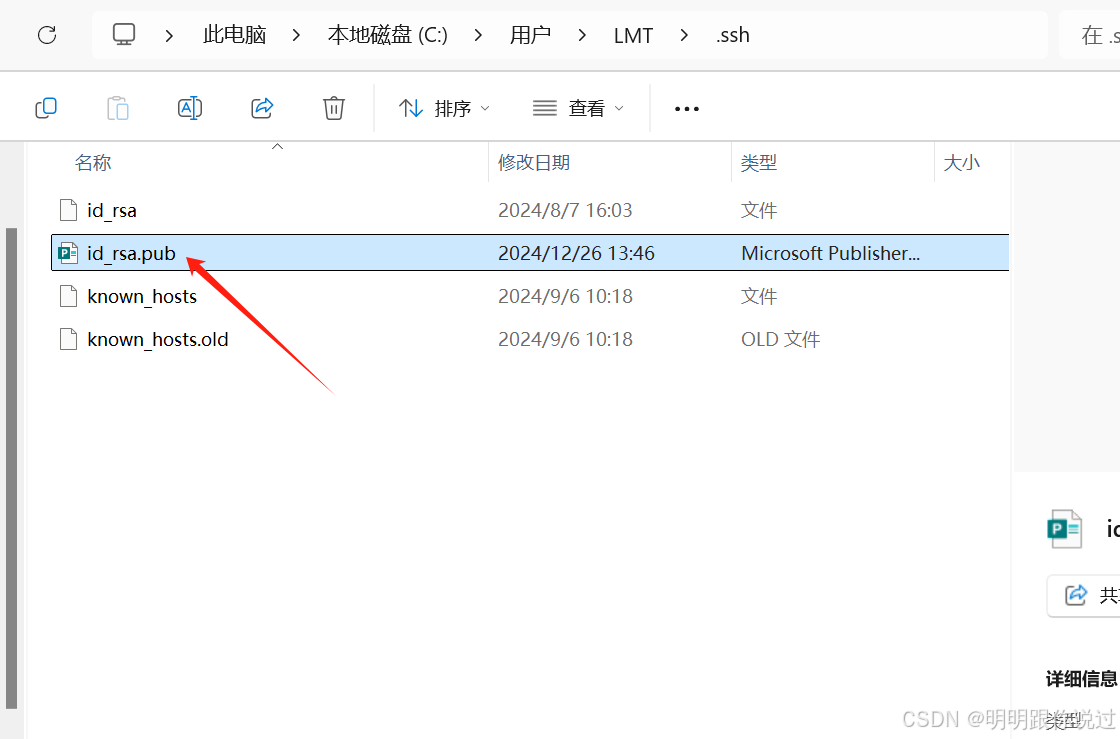Viewport: 1120px width, 739px height.
Task: Select the id_rsa file name
Action: [x=112, y=211]
